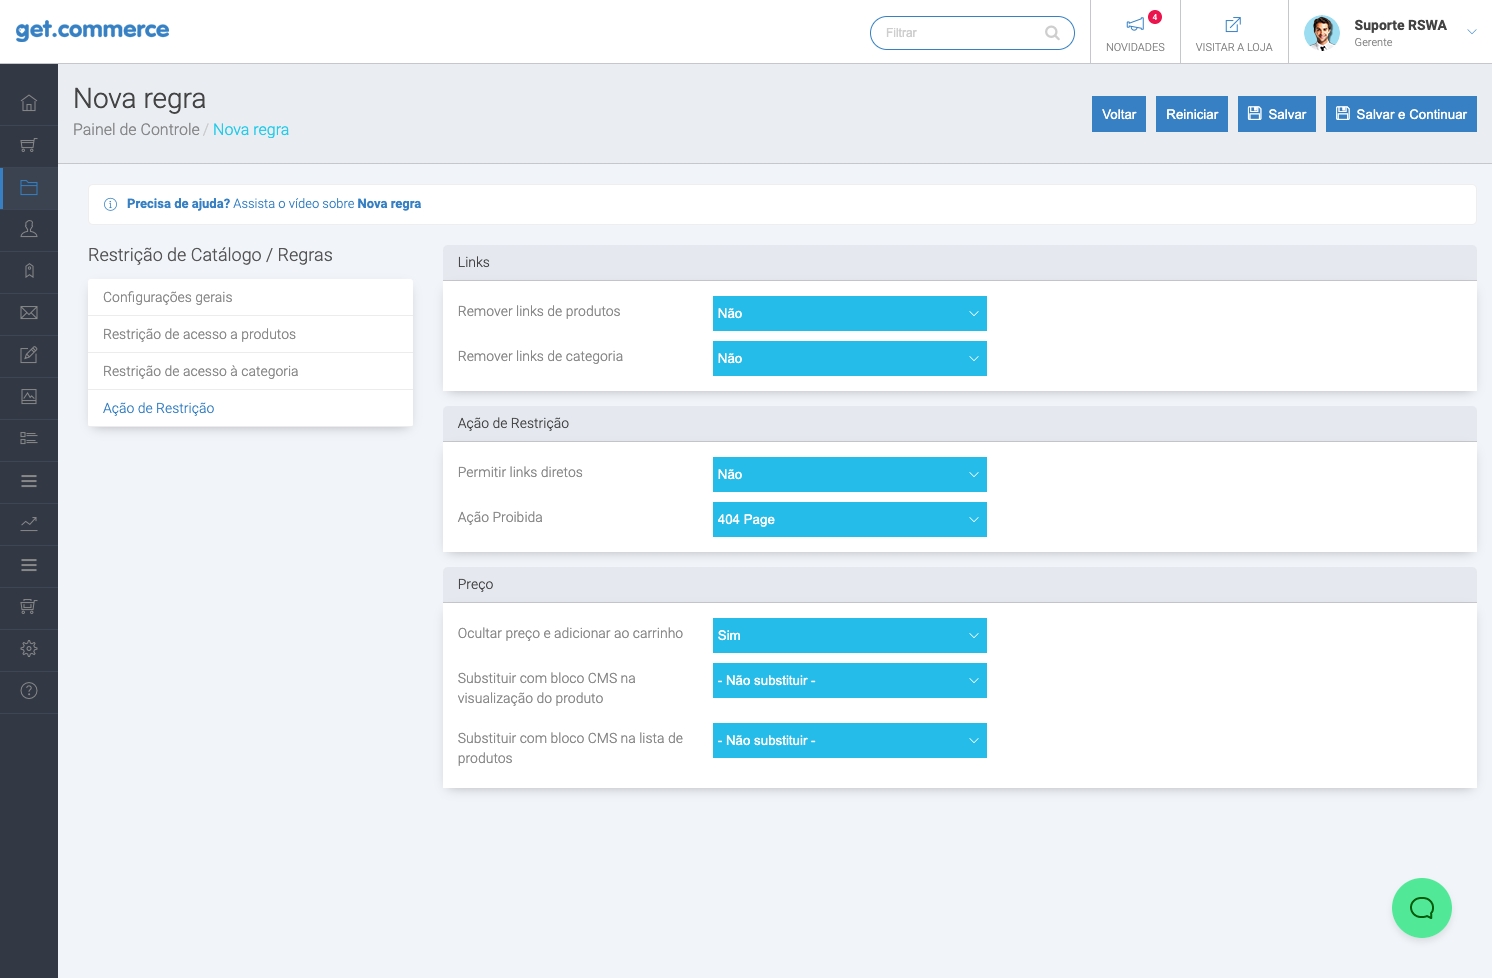Click the envelope mail icon in sidebar

click(x=29, y=313)
